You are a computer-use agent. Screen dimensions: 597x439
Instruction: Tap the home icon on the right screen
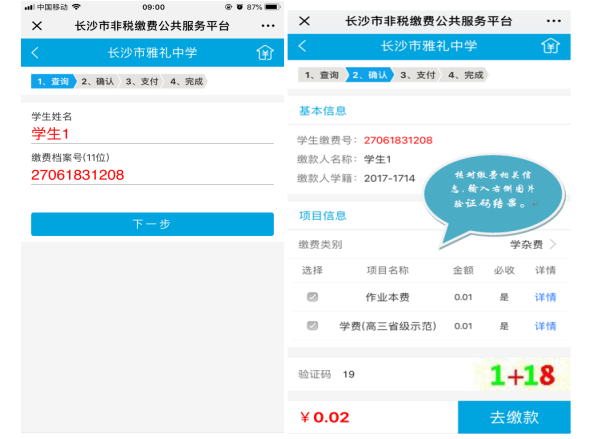click(x=550, y=46)
